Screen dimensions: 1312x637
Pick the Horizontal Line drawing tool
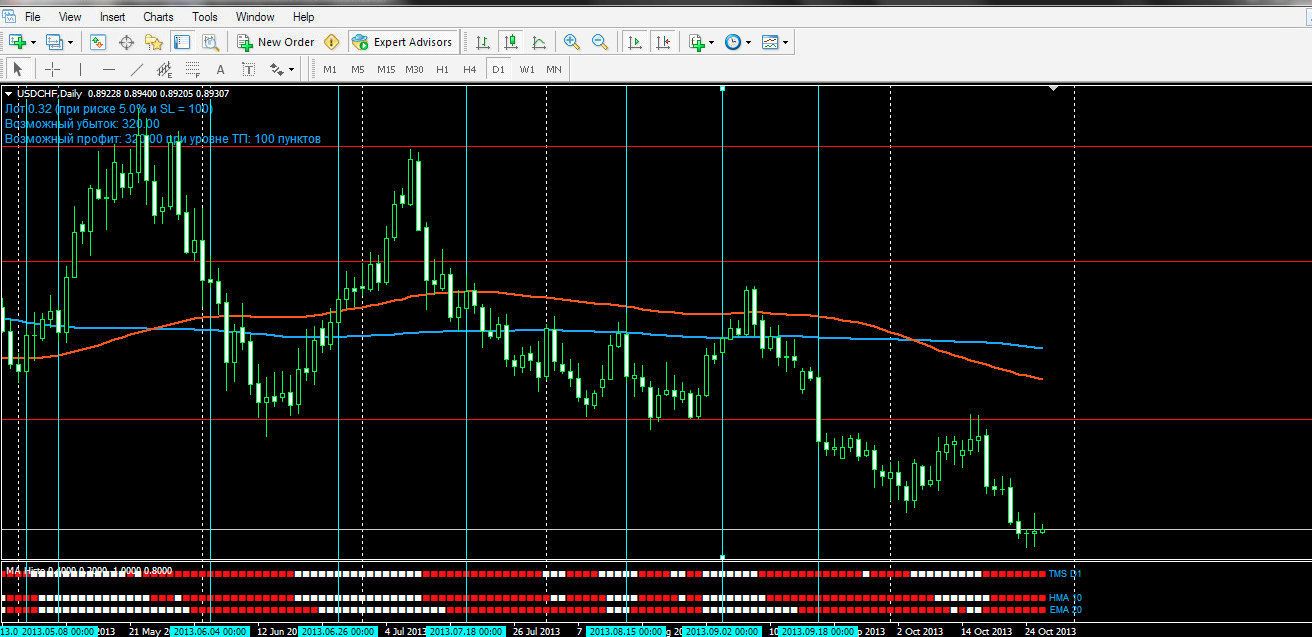pos(109,69)
